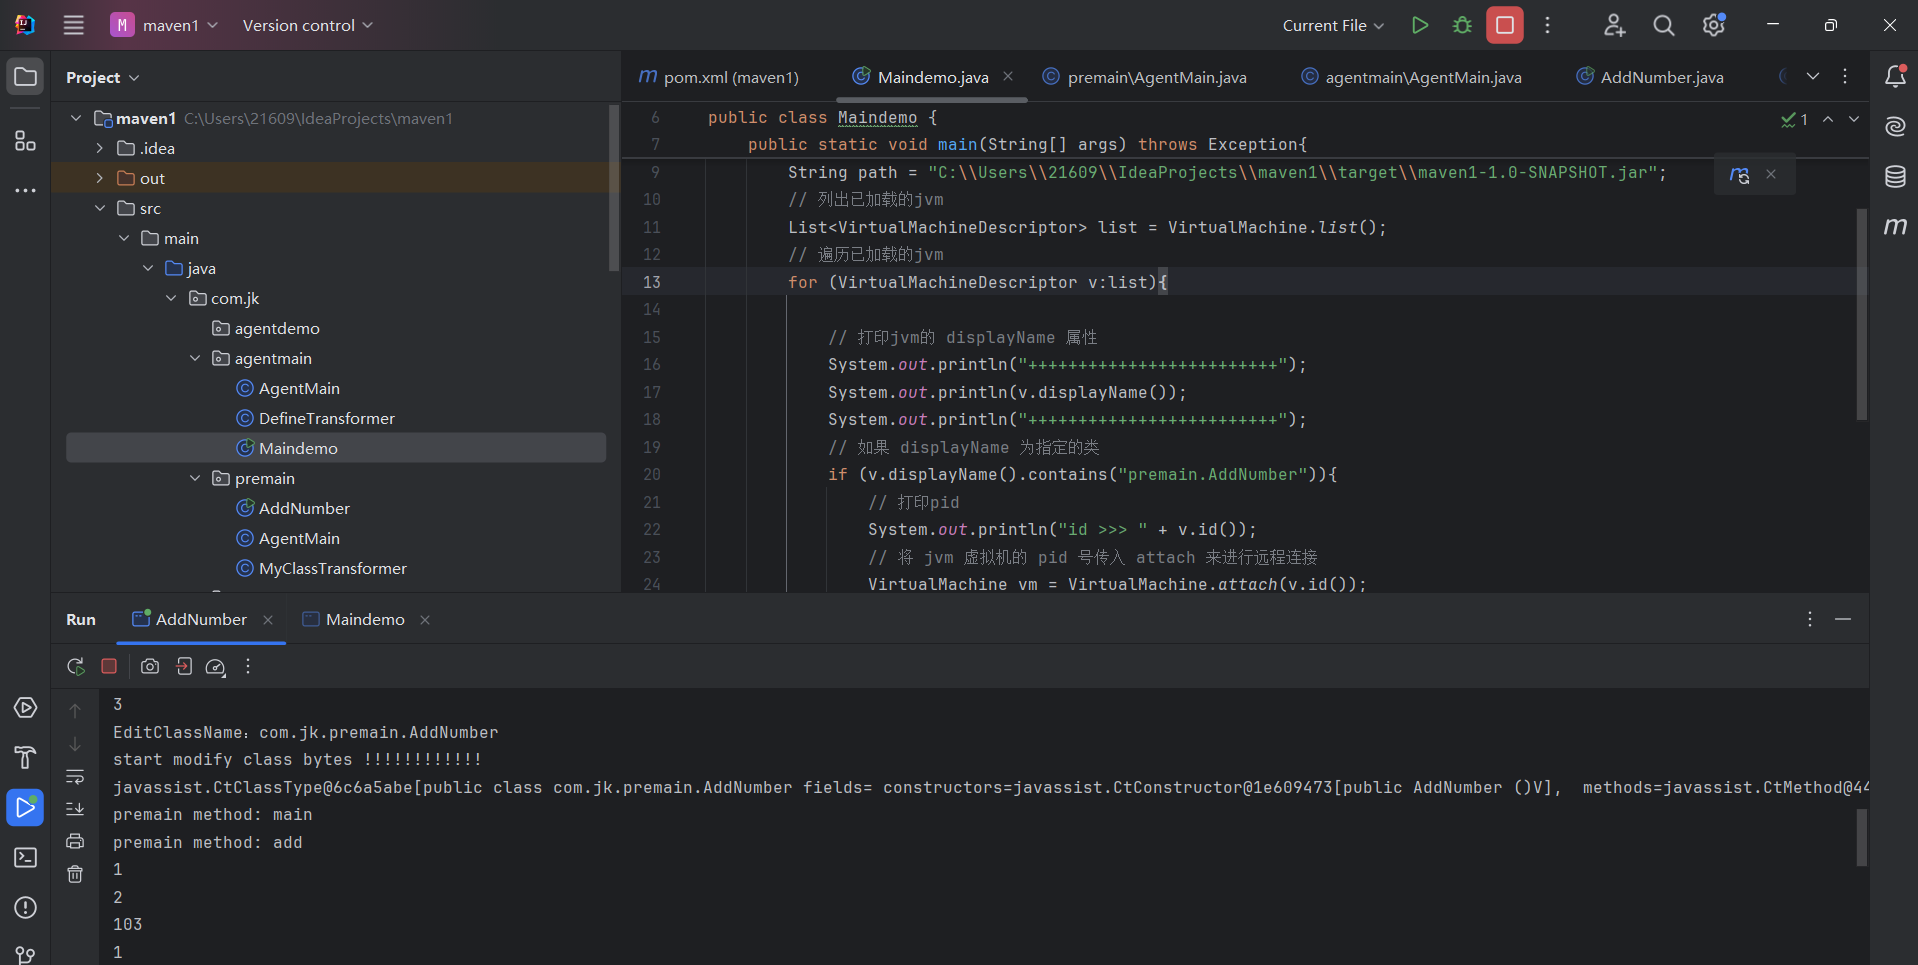1918x965 pixels.
Task: Open Project view options dropdown
Action: 103,77
